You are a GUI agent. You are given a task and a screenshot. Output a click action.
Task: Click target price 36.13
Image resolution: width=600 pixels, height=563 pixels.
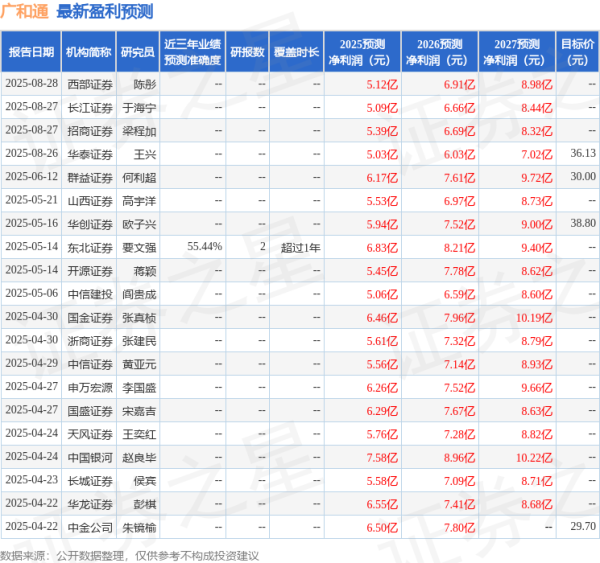pyautogui.click(x=583, y=153)
